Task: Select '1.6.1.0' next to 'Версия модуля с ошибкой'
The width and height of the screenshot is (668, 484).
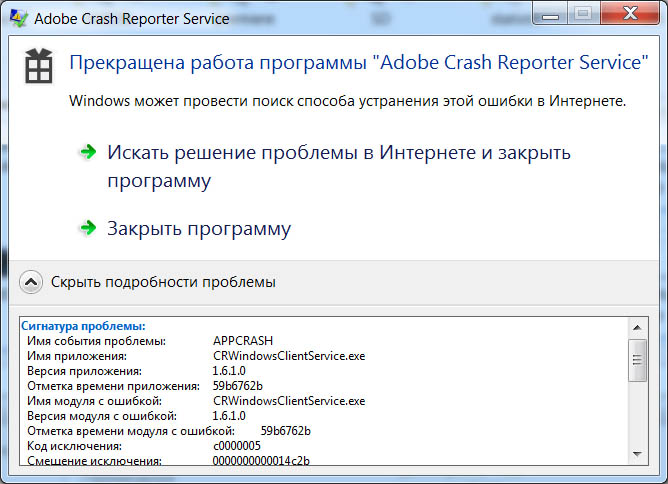Action: click(229, 416)
